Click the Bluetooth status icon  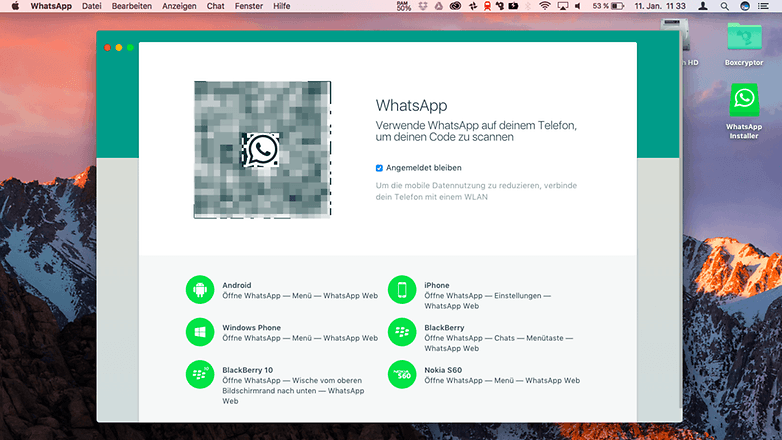click(x=528, y=6)
